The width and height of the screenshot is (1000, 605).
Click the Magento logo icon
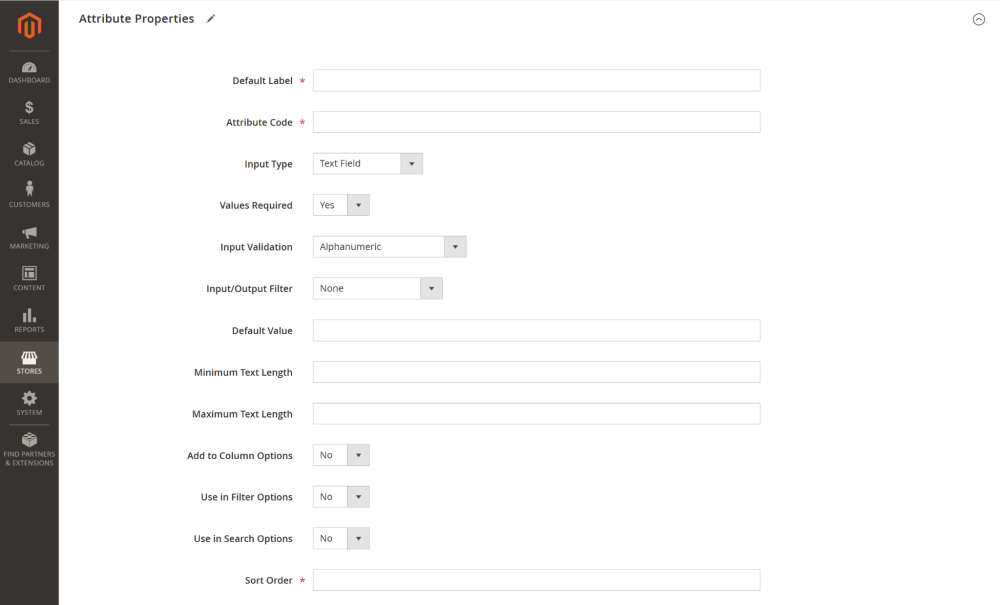[x=29, y=26]
